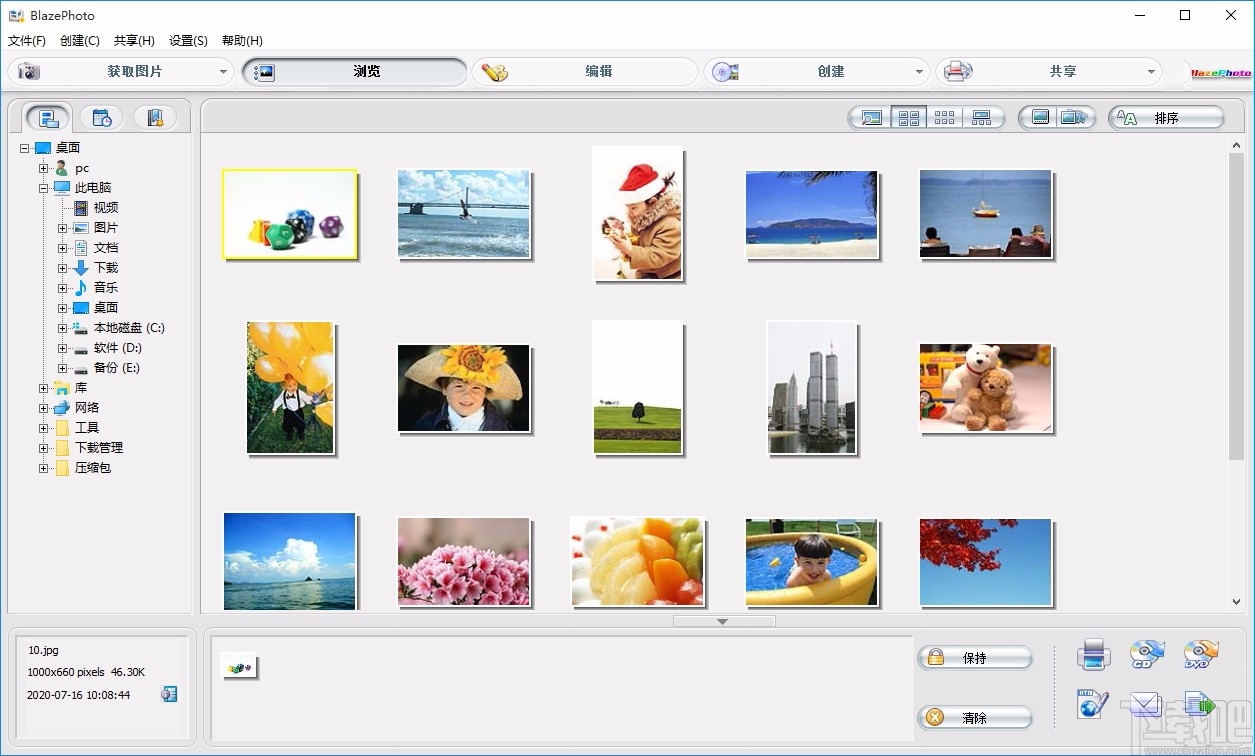This screenshot has width=1255, height=756.
Task: Open the 设置(S) menu
Action: [187, 40]
